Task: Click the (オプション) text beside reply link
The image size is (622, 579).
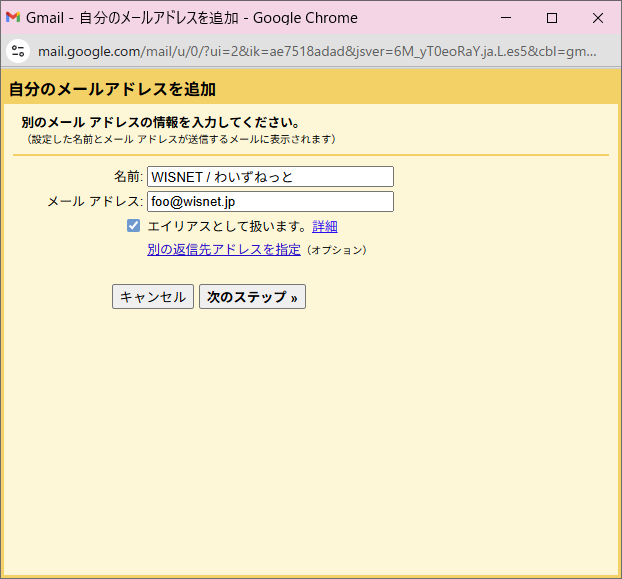Action: (336, 250)
